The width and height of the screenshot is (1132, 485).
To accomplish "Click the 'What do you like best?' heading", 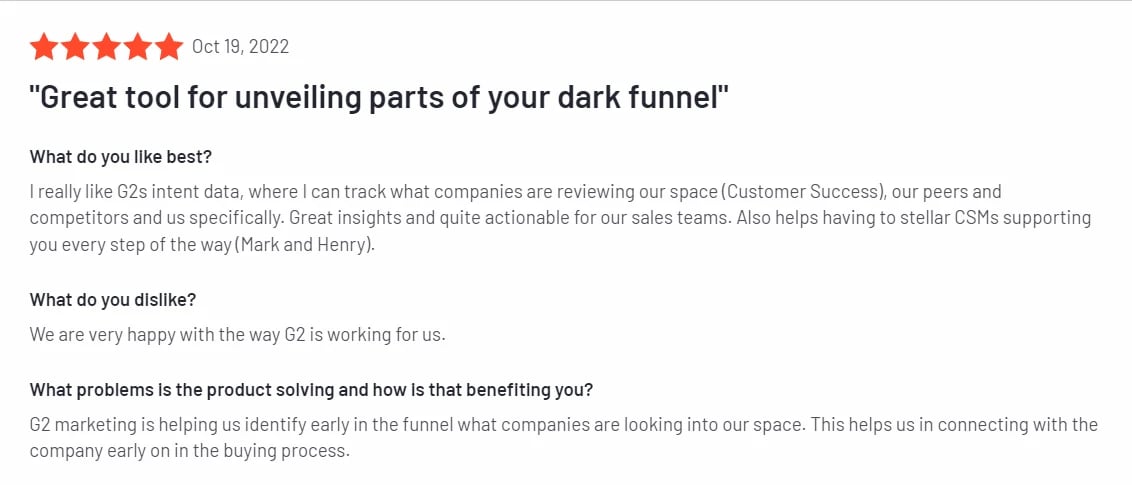I will point(121,157).
